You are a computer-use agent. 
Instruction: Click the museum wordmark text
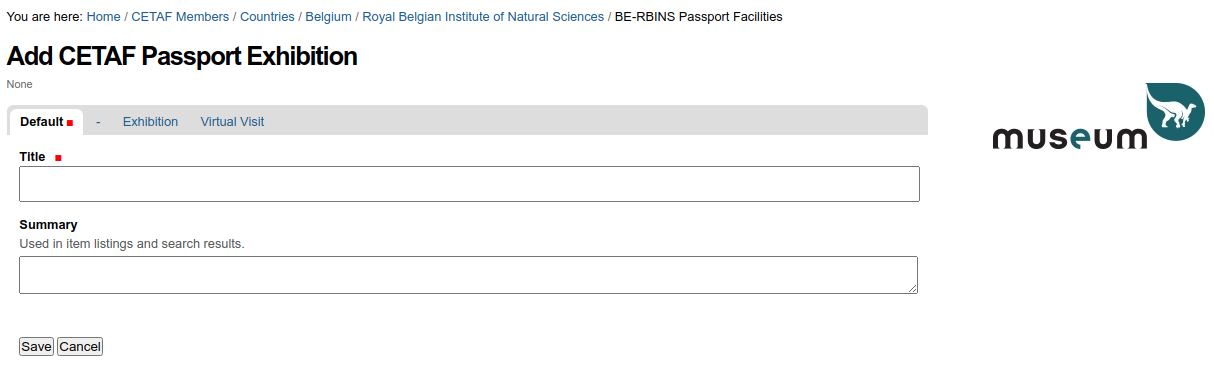(x=1069, y=138)
